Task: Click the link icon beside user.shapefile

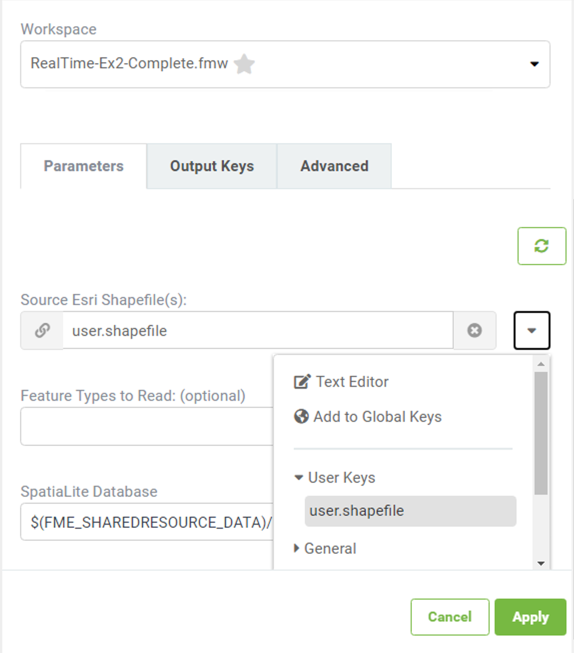Action: click(x=42, y=330)
